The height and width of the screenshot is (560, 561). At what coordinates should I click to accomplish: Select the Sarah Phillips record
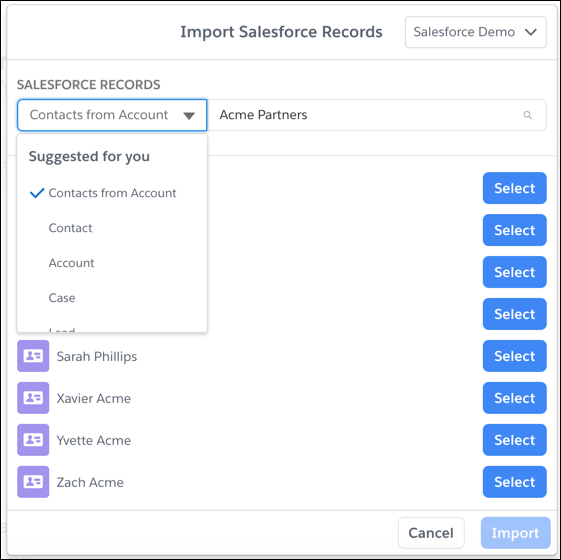514,356
